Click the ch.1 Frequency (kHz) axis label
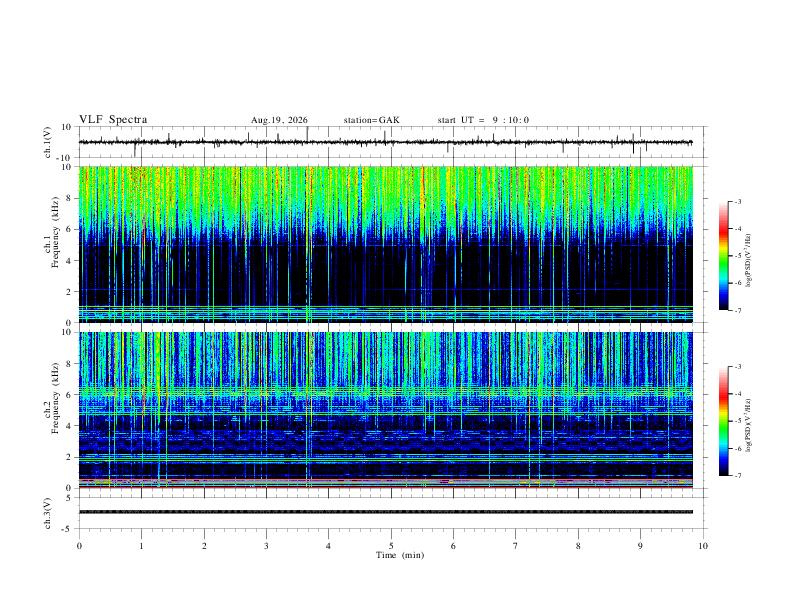The image size is (792, 612). [55, 244]
